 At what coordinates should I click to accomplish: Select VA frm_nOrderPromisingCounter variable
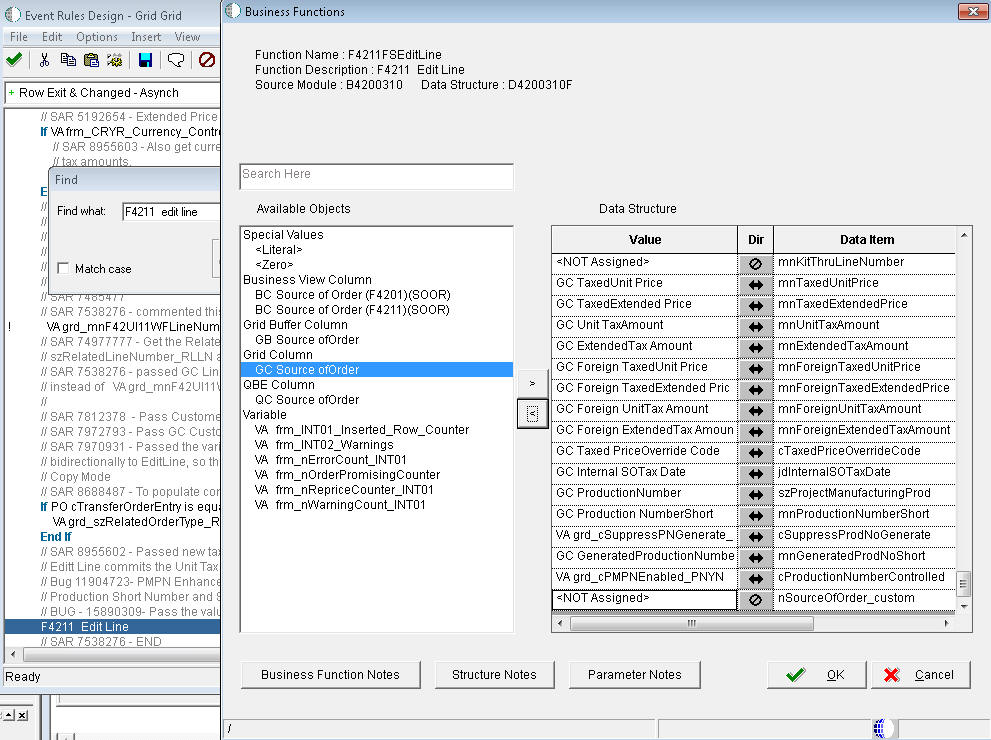click(347, 475)
